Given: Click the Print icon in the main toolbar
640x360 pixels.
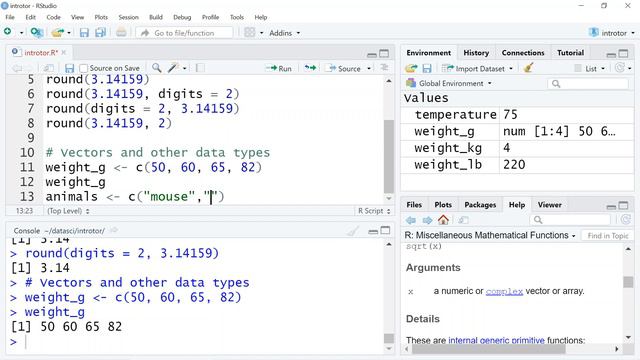Looking at the screenshot, I should coord(121,32).
